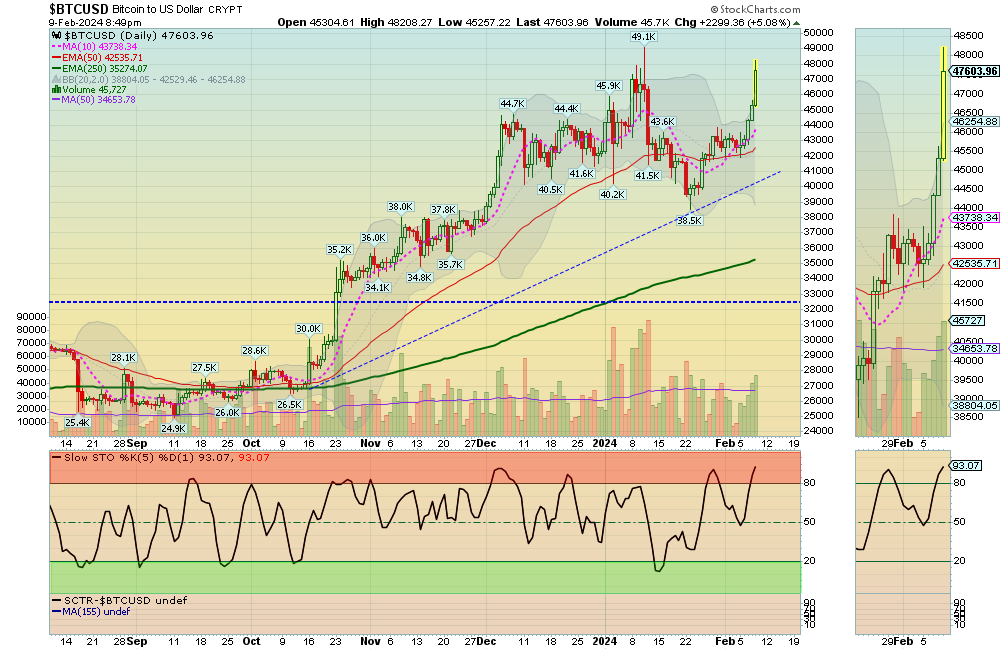Click the CRYPT exchange label

point(225,10)
